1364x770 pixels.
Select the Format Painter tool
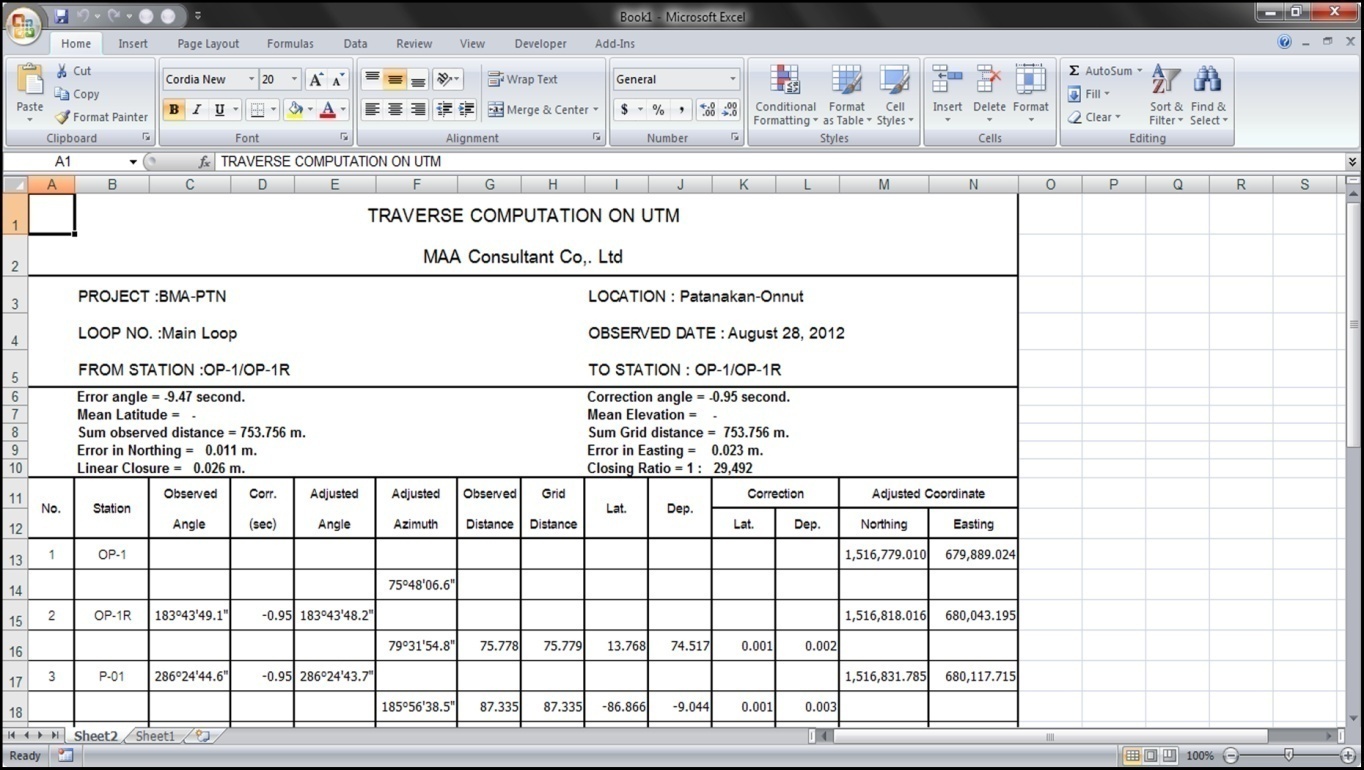pyautogui.click(x=101, y=117)
